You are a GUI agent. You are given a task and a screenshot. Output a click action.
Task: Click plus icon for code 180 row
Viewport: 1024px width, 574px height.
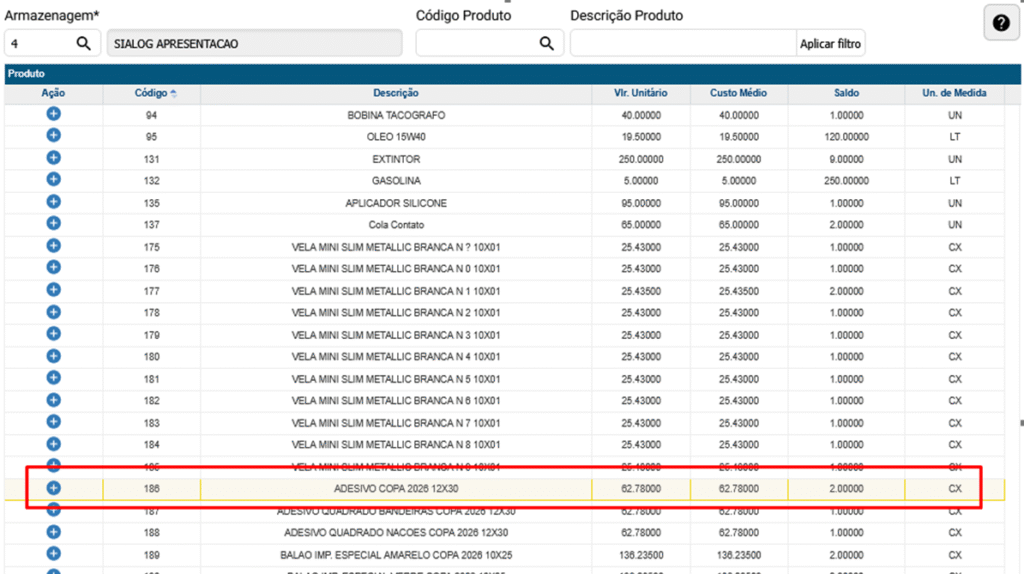(x=53, y=356)
